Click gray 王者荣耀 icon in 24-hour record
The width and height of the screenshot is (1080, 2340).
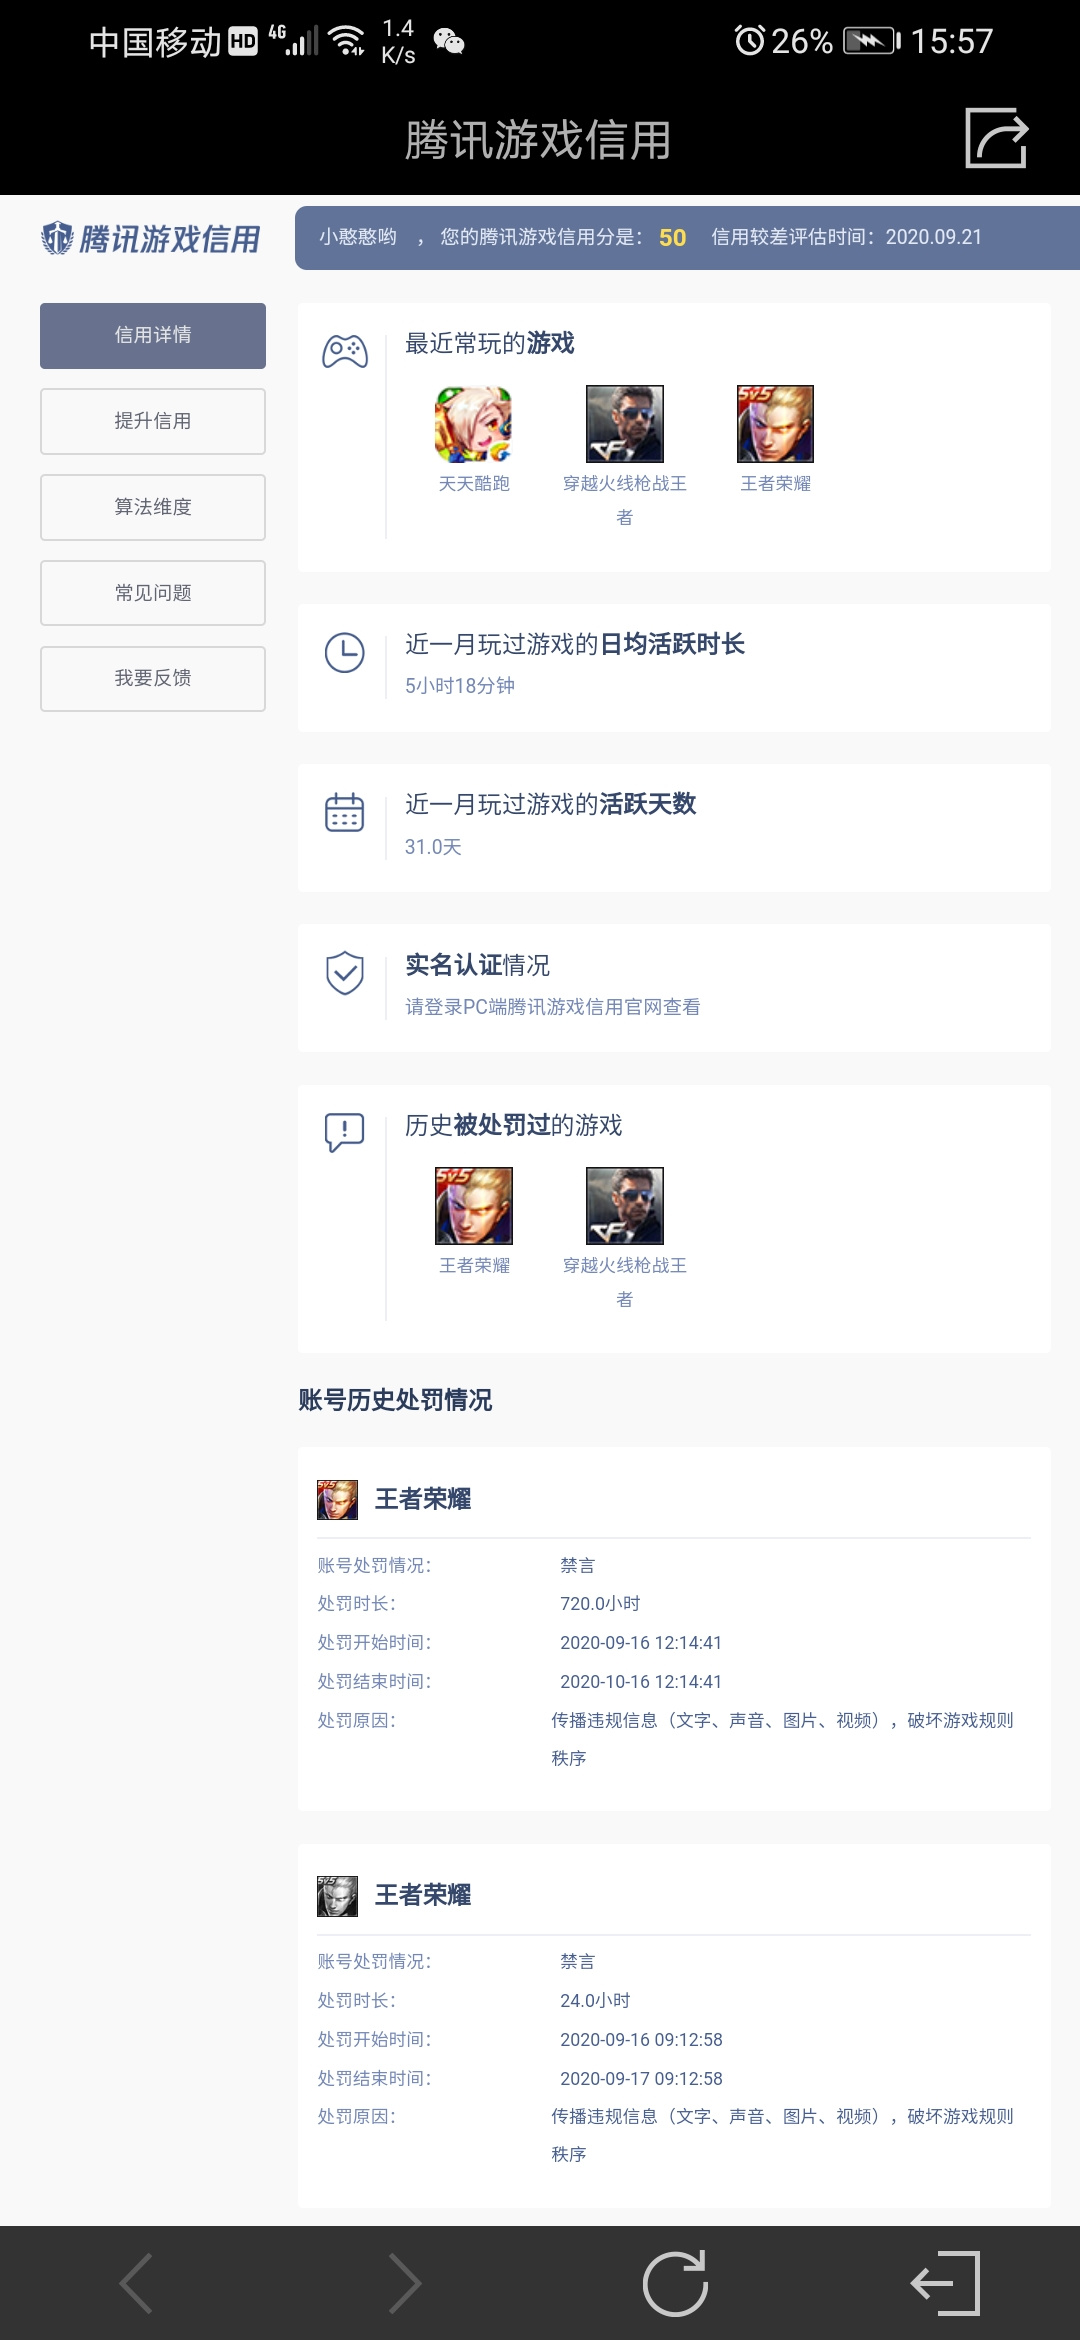[337, 1895]
